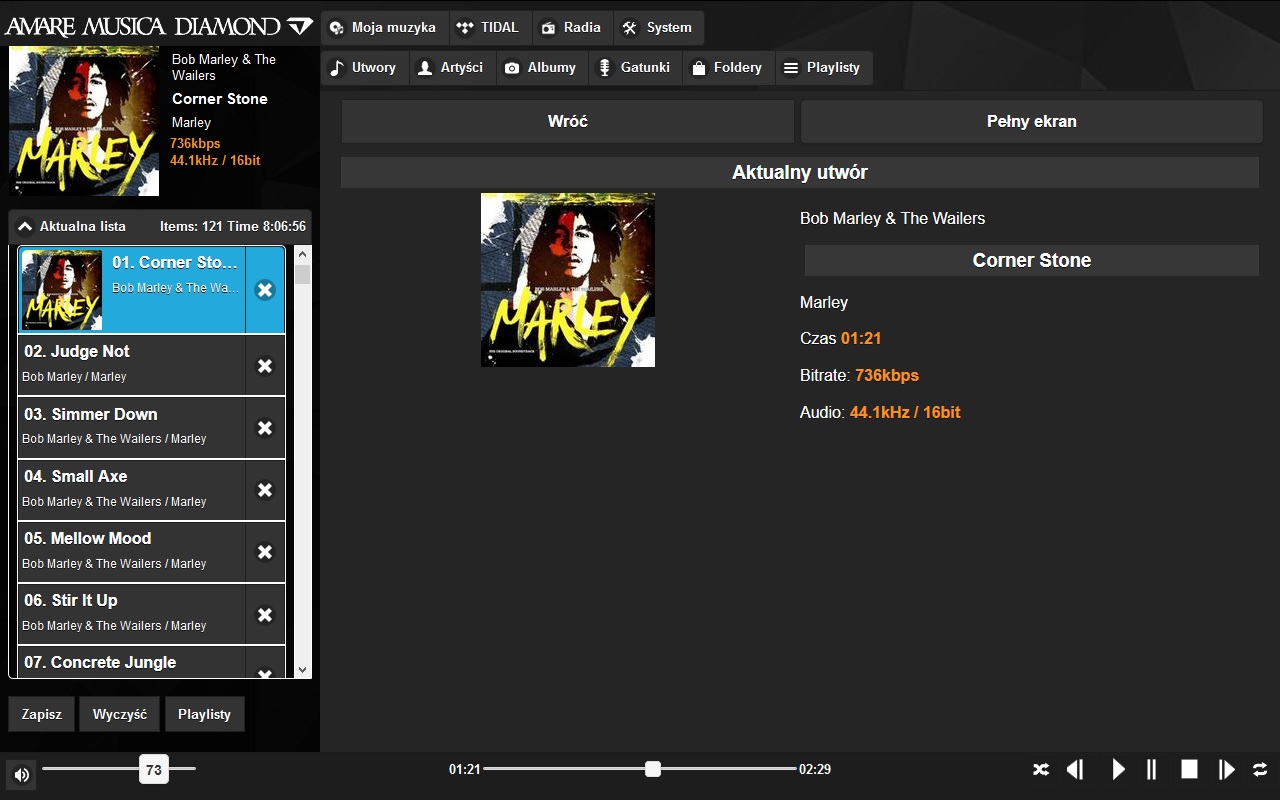Click elapsed time 01:21 beside progress bar
The height and width of the screenshot is (800, 1280).
tap(465, 769)
